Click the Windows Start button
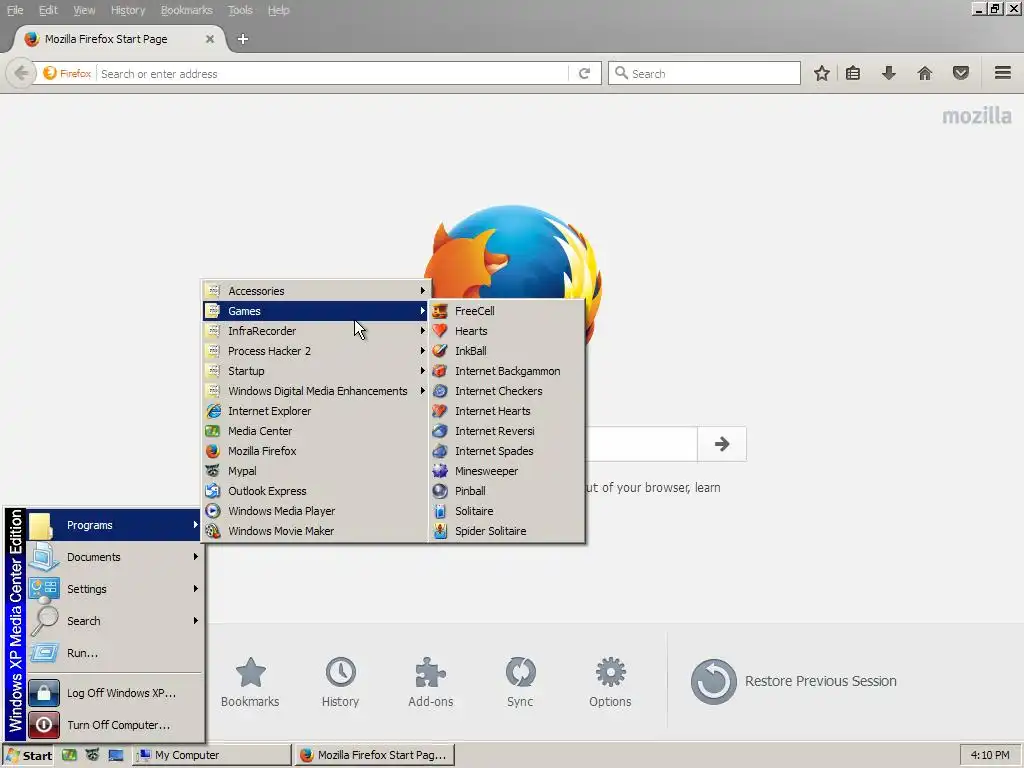Screen dimensions: 1024x768 tap(28, 755)
